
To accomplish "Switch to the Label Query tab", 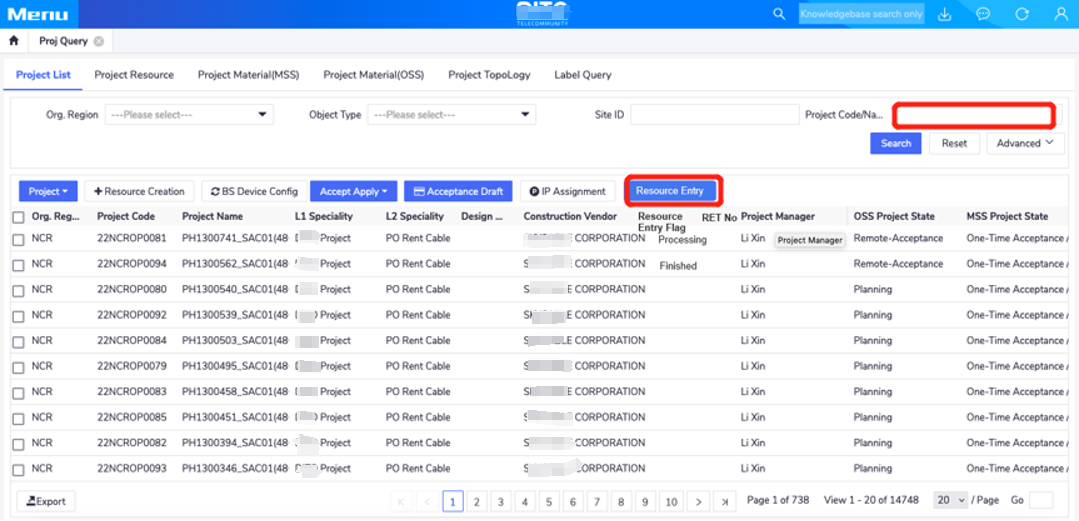I will coord(583,75).
